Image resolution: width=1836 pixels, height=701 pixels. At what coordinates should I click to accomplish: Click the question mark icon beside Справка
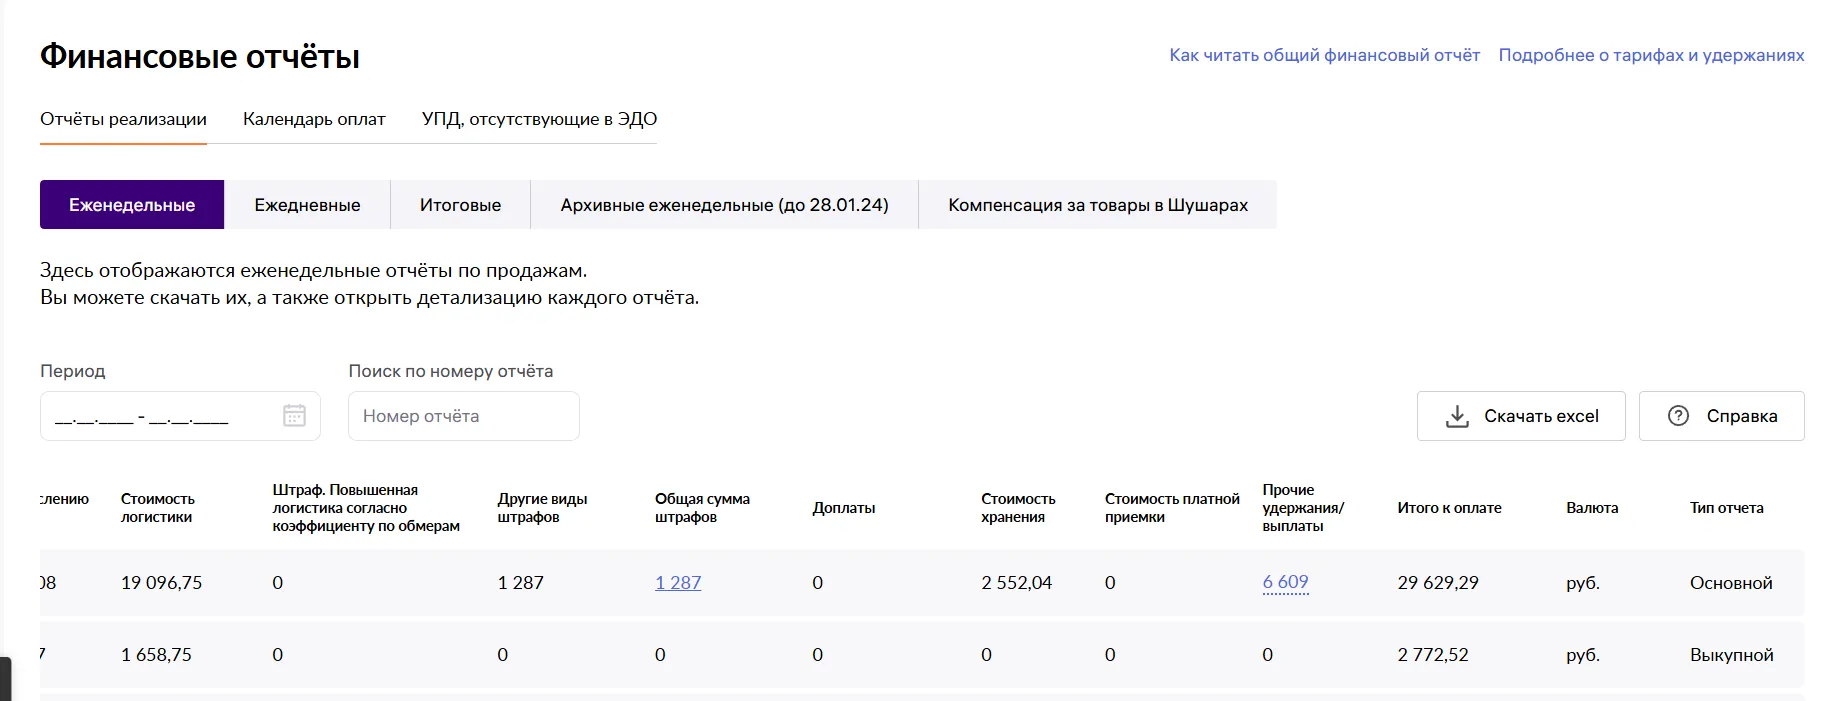point(1678,416)
